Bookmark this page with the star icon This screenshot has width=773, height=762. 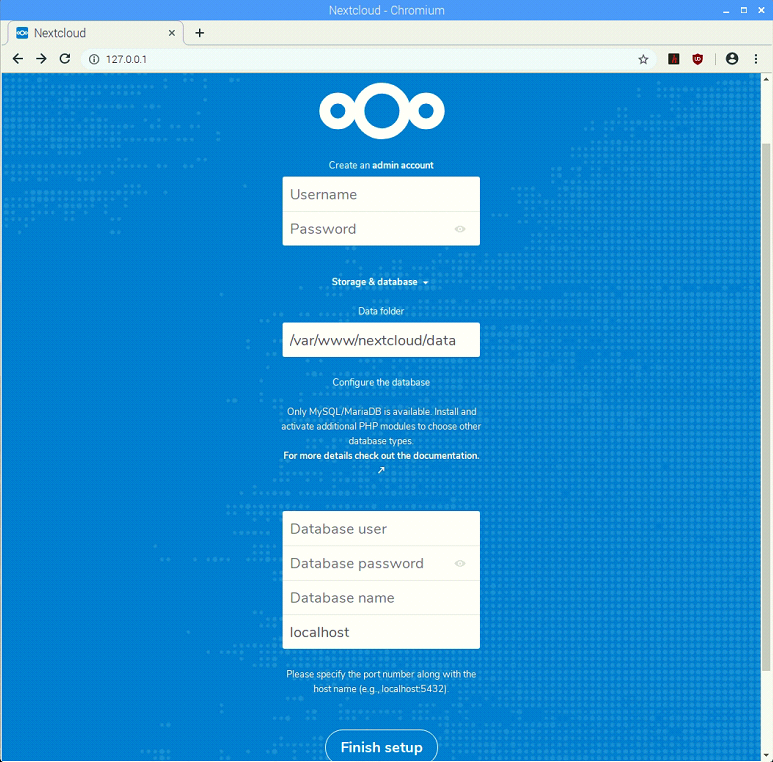click(643, 60)
